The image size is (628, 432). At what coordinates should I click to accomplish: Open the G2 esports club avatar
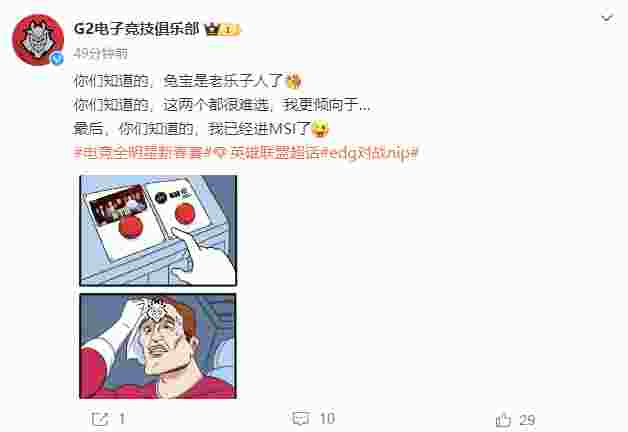tap(38, 40)
